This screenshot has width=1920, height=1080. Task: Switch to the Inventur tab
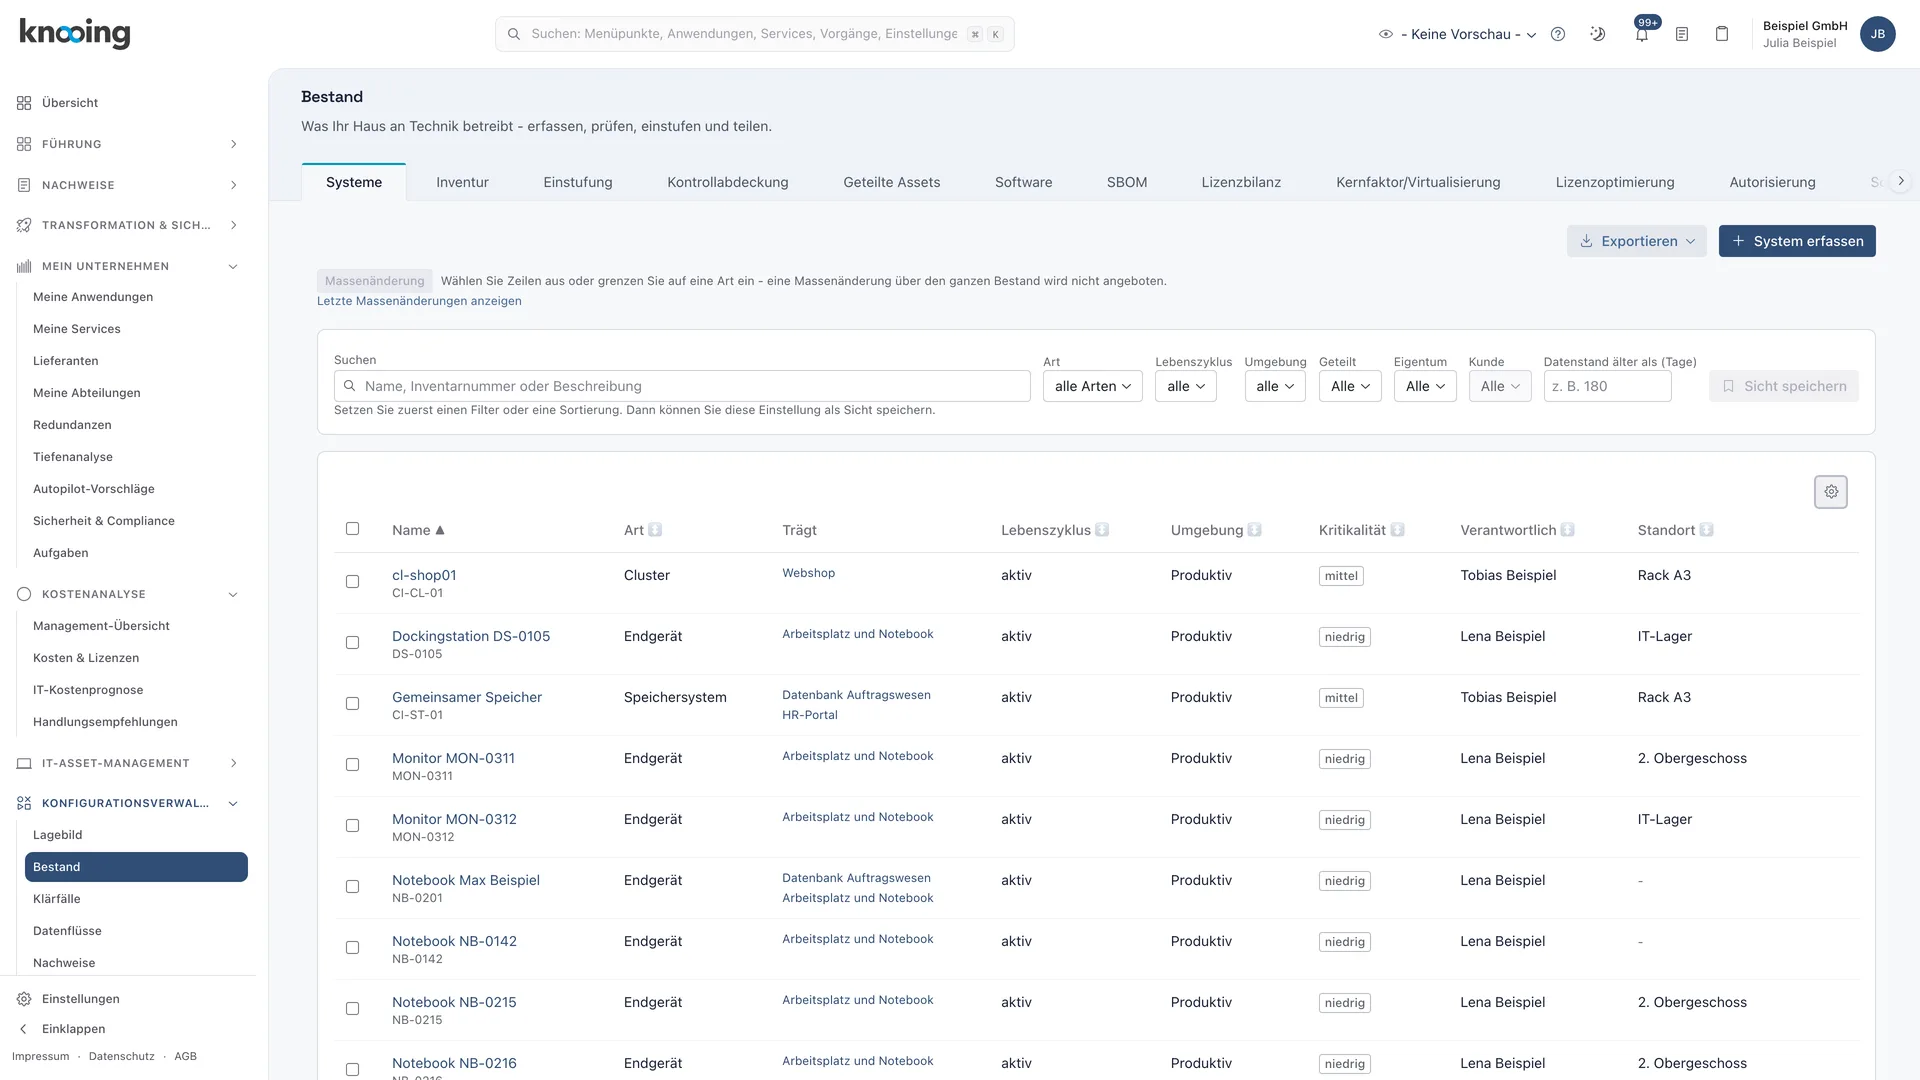[462, 182]
